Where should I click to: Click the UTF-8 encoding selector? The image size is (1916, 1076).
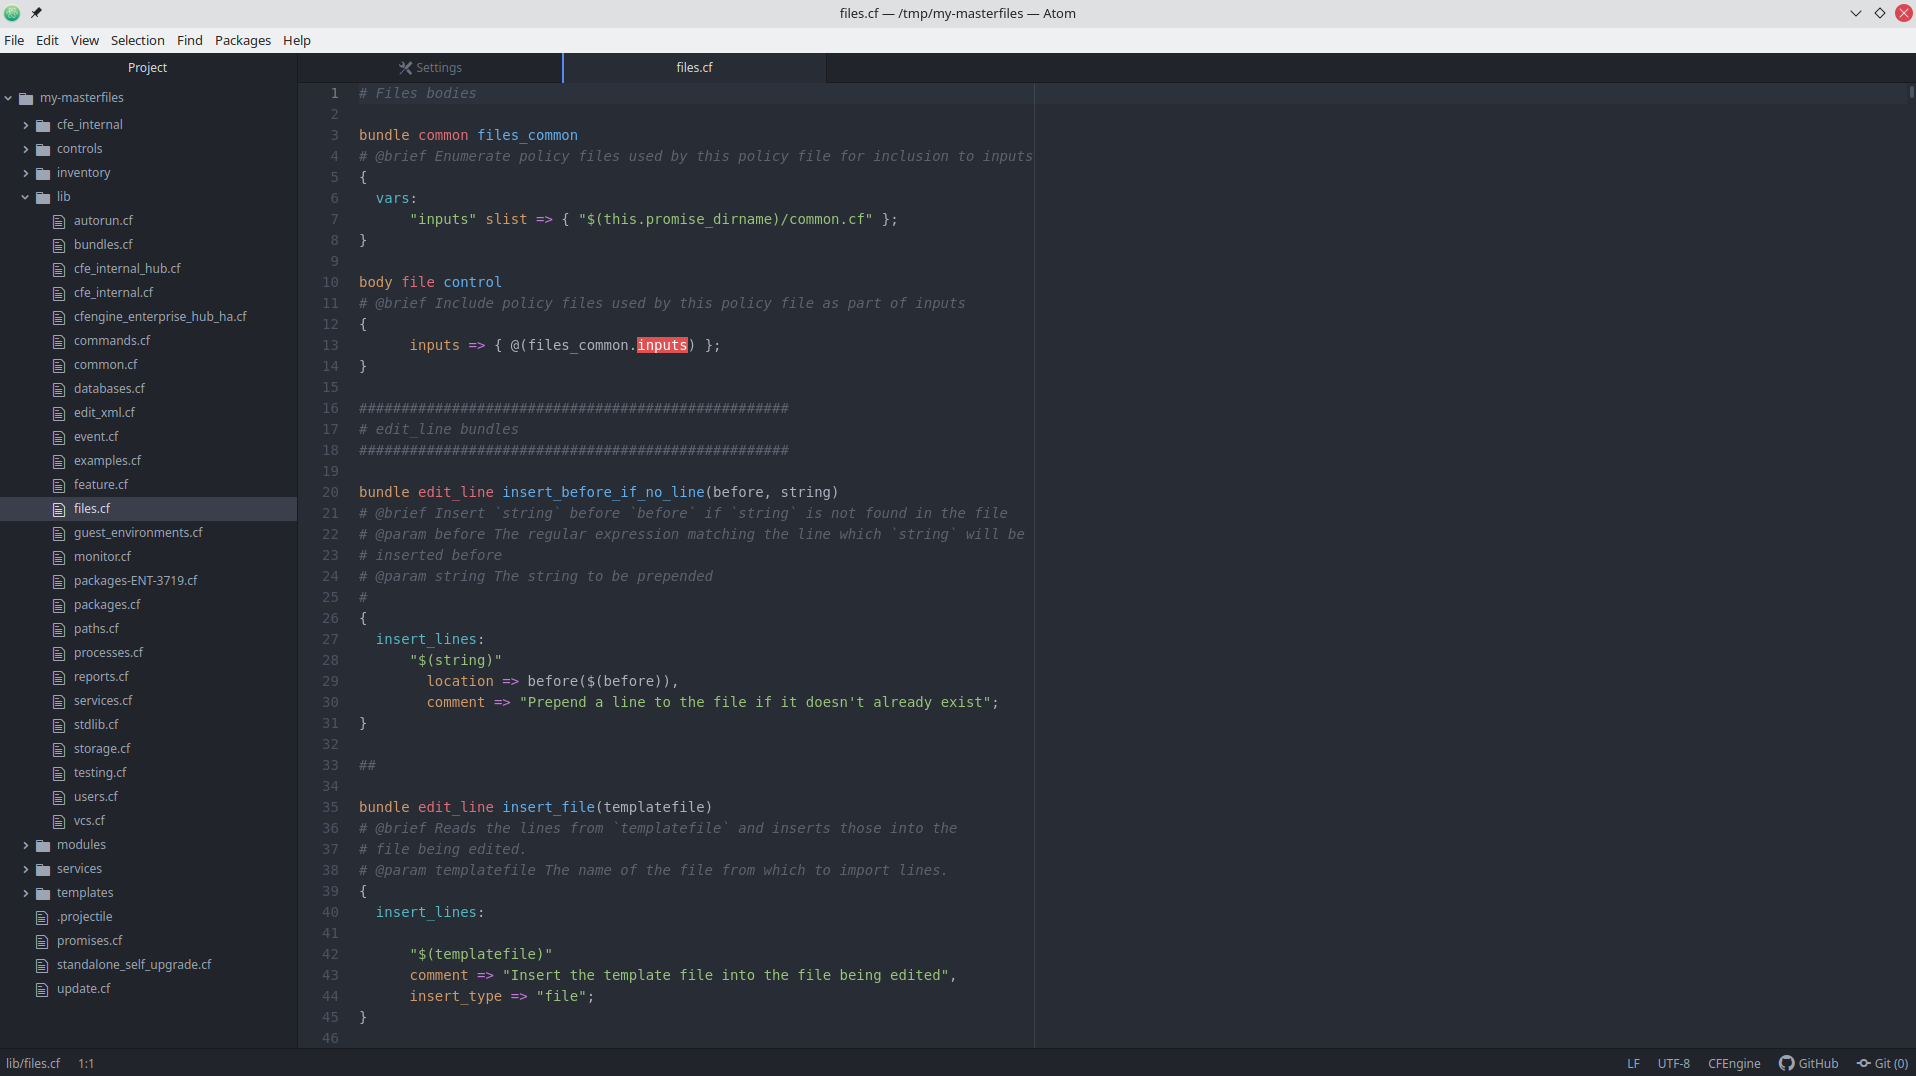(1673, 1063)
